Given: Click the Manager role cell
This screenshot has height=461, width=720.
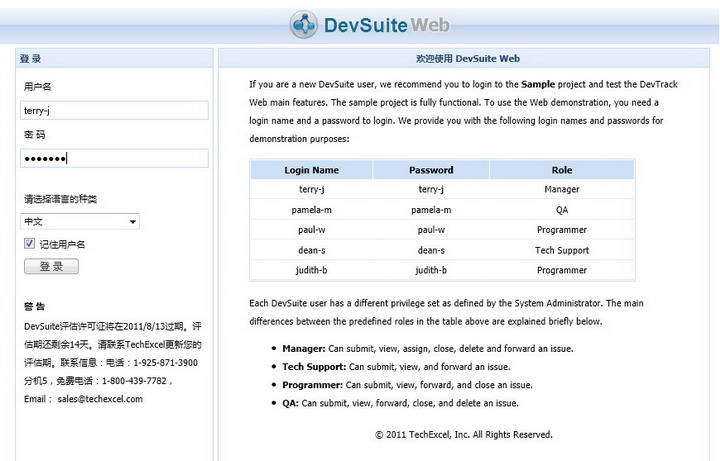Looking at the screenshot, I should coord(562,189).
